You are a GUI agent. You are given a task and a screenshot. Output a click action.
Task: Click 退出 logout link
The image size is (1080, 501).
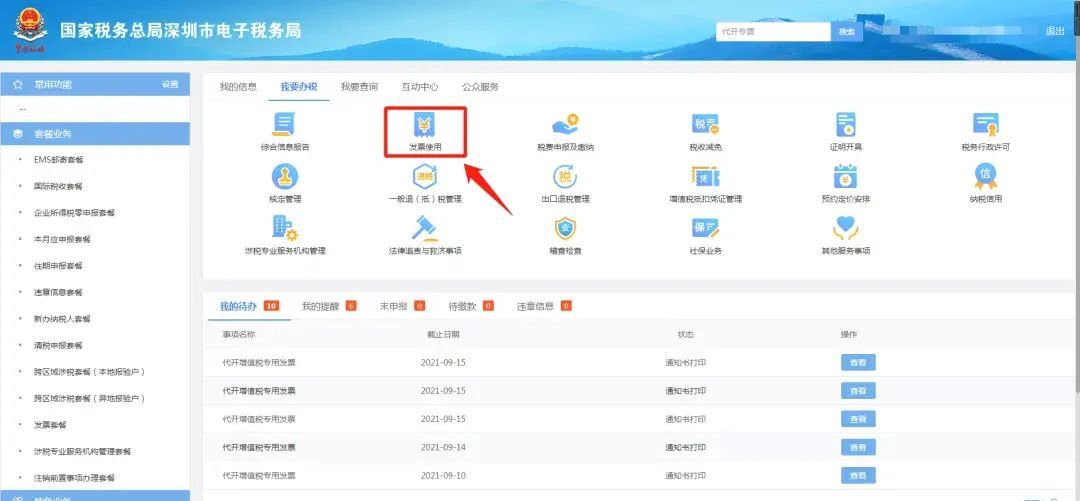coord(1055,32)
